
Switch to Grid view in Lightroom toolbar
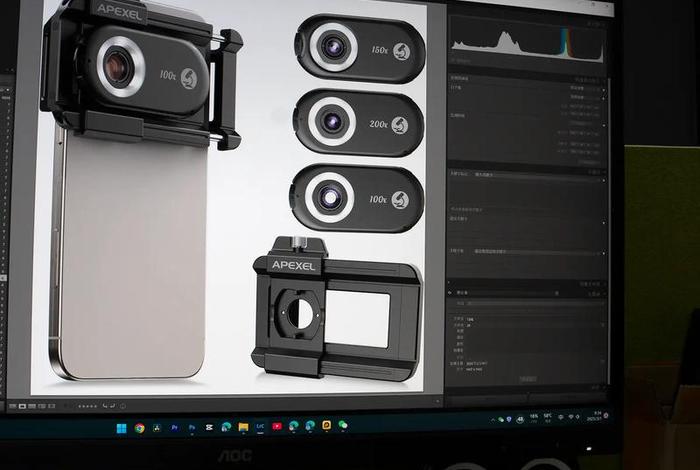point(13,407)
